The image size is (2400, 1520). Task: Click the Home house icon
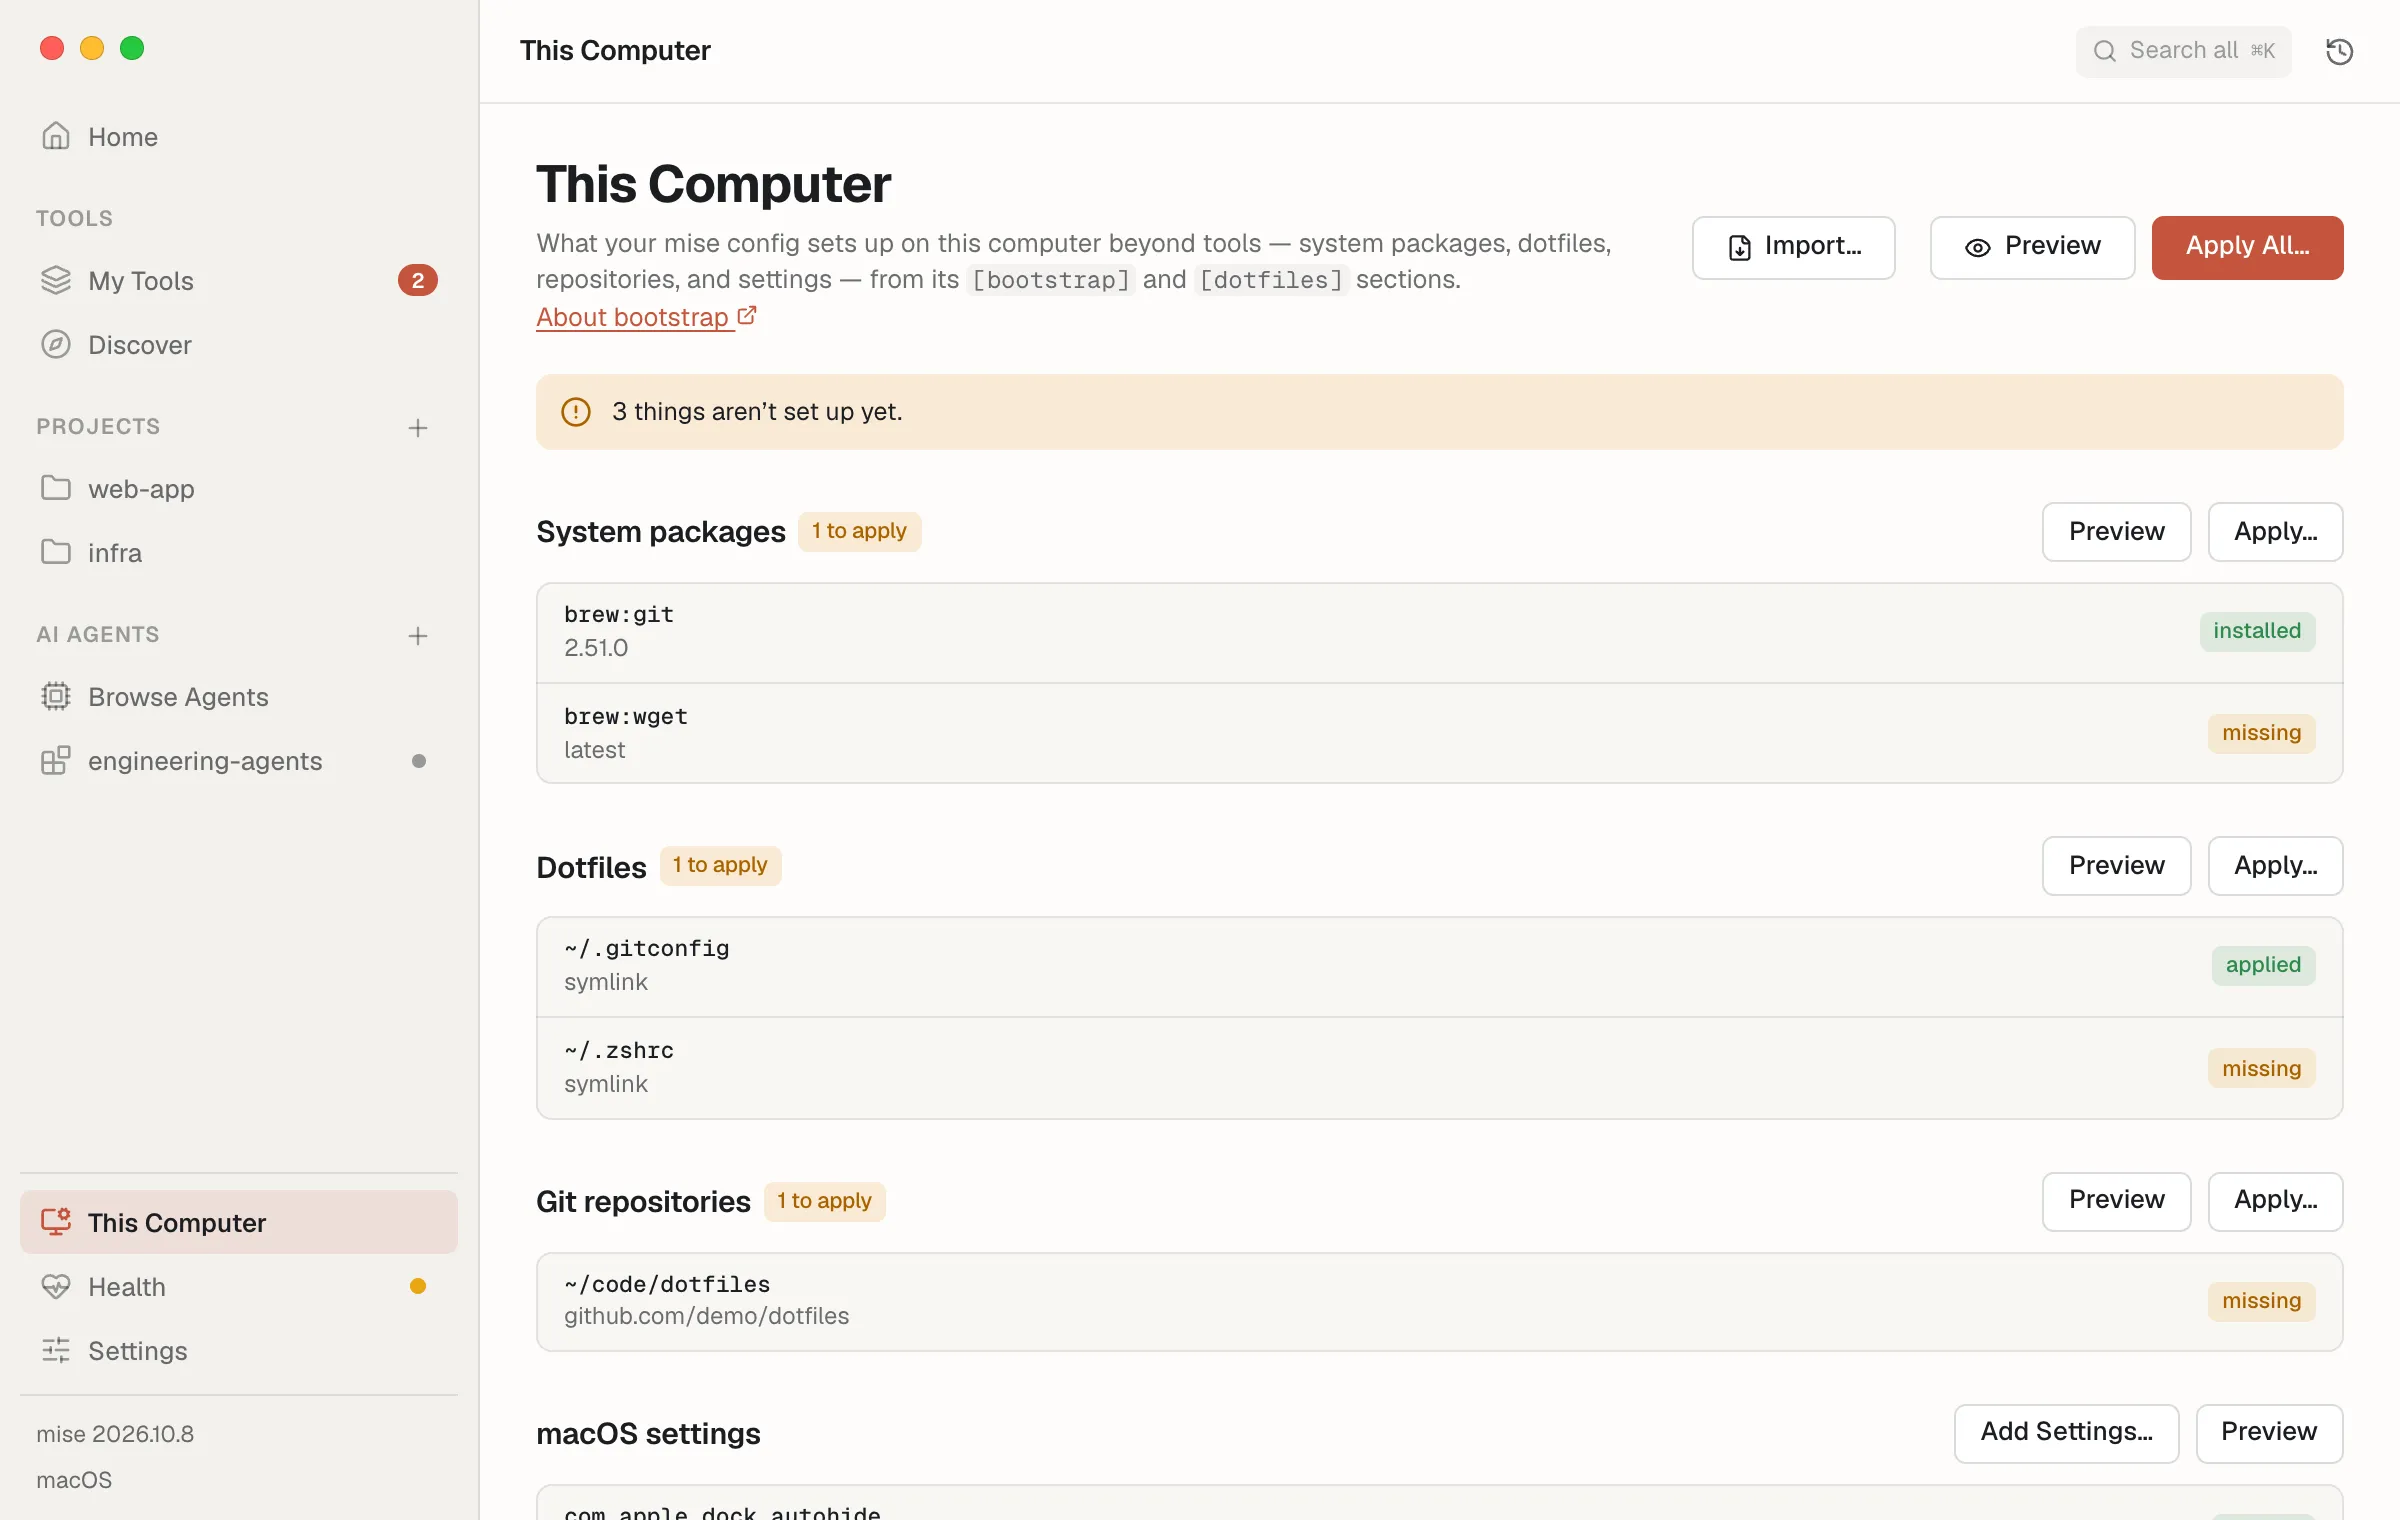point(56,136)
